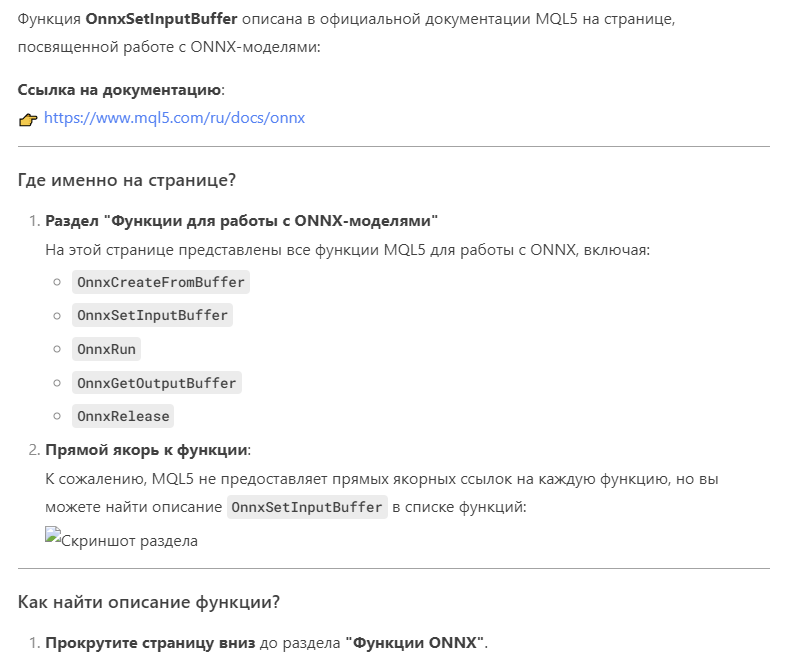Click the bold 'Прокрутите страницу вниз' text
This screenshot has height=658, width=800.
[x=150, y=642]
